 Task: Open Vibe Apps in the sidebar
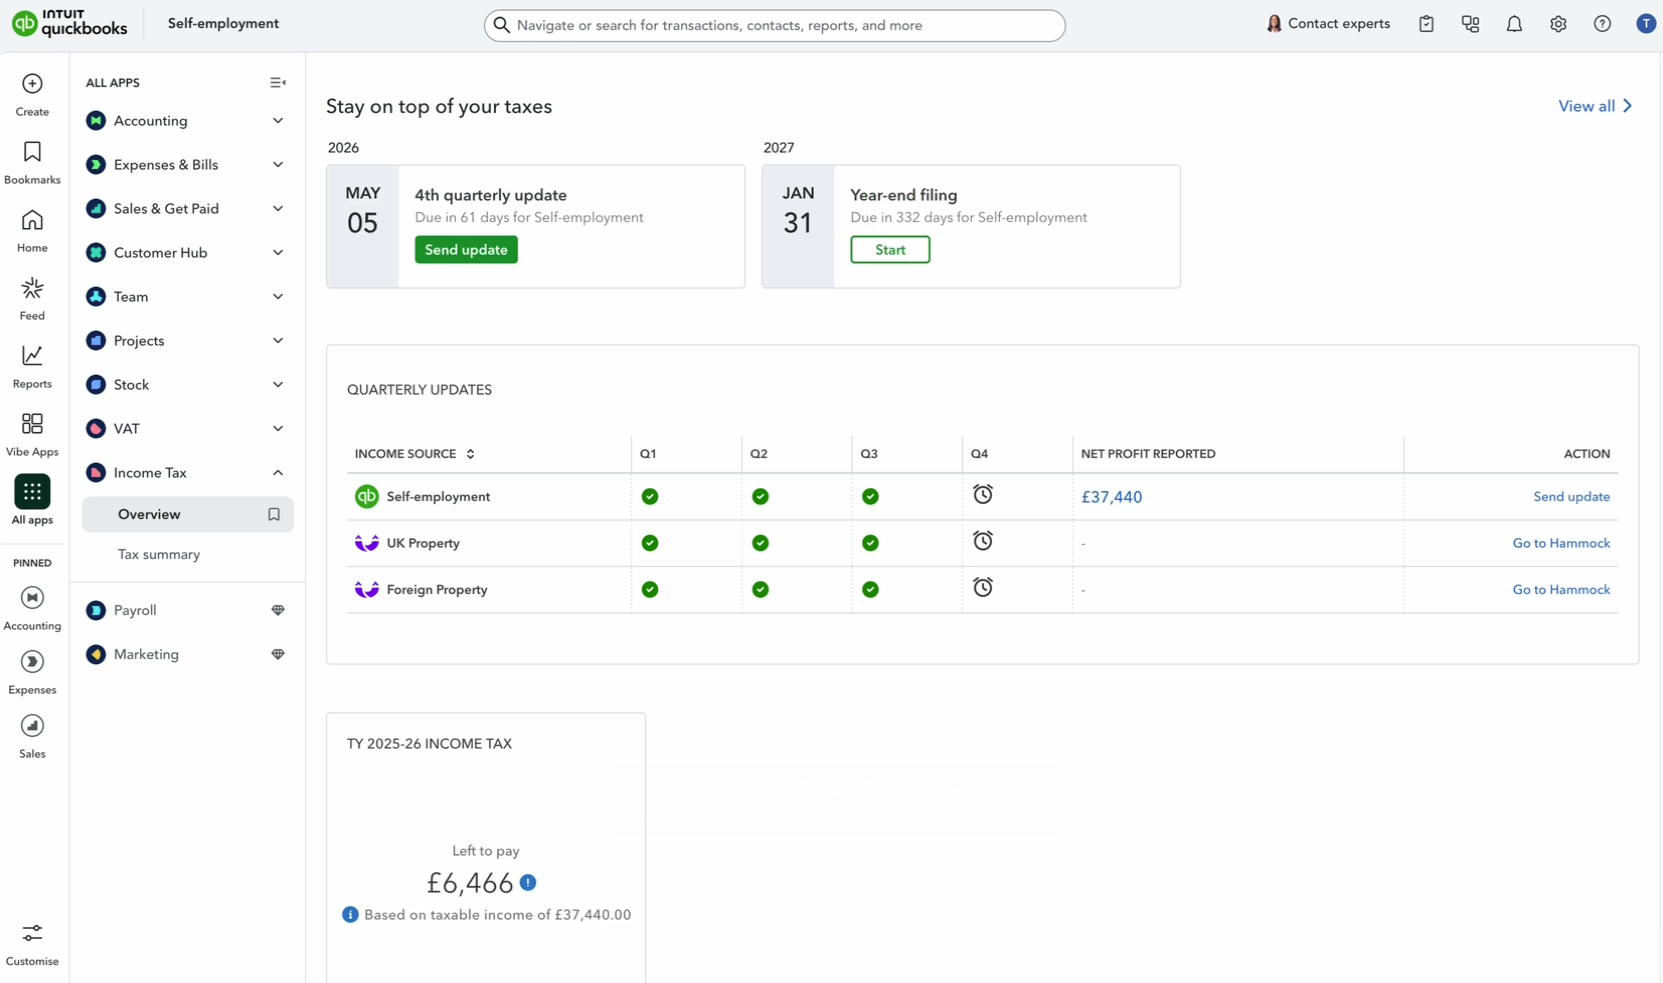[32, 425]
